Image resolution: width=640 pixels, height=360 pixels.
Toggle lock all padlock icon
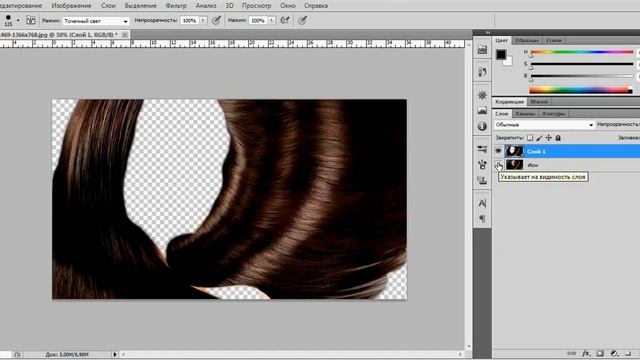click(558, 138)
